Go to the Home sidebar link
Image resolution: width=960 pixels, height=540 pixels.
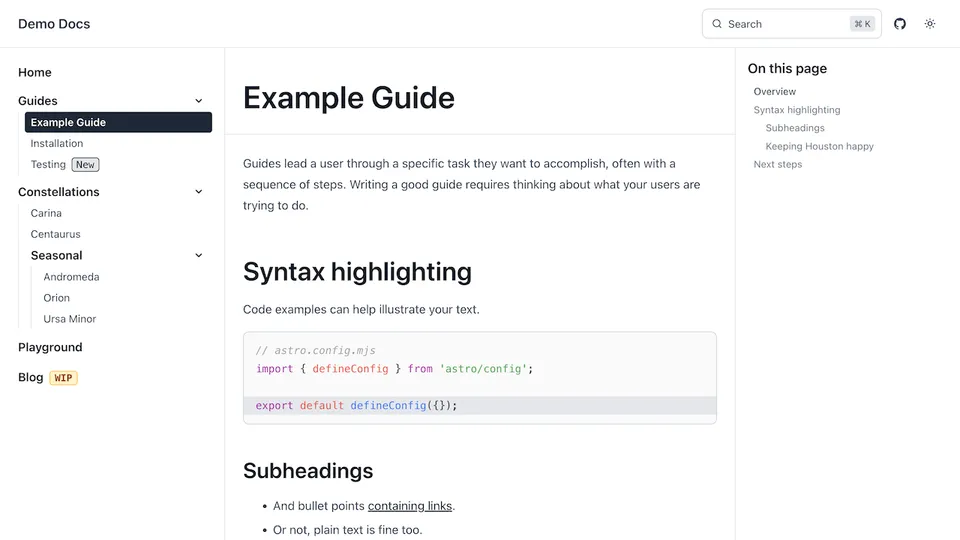35,73
